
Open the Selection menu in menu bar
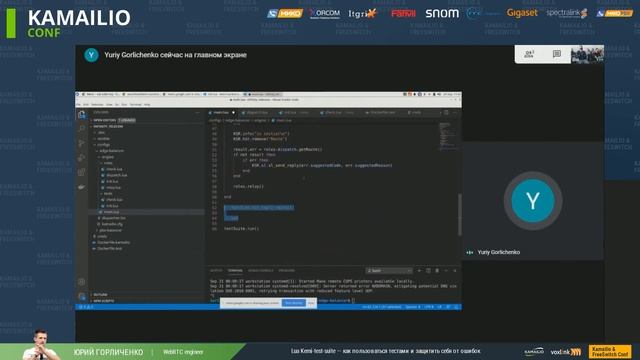98,105
